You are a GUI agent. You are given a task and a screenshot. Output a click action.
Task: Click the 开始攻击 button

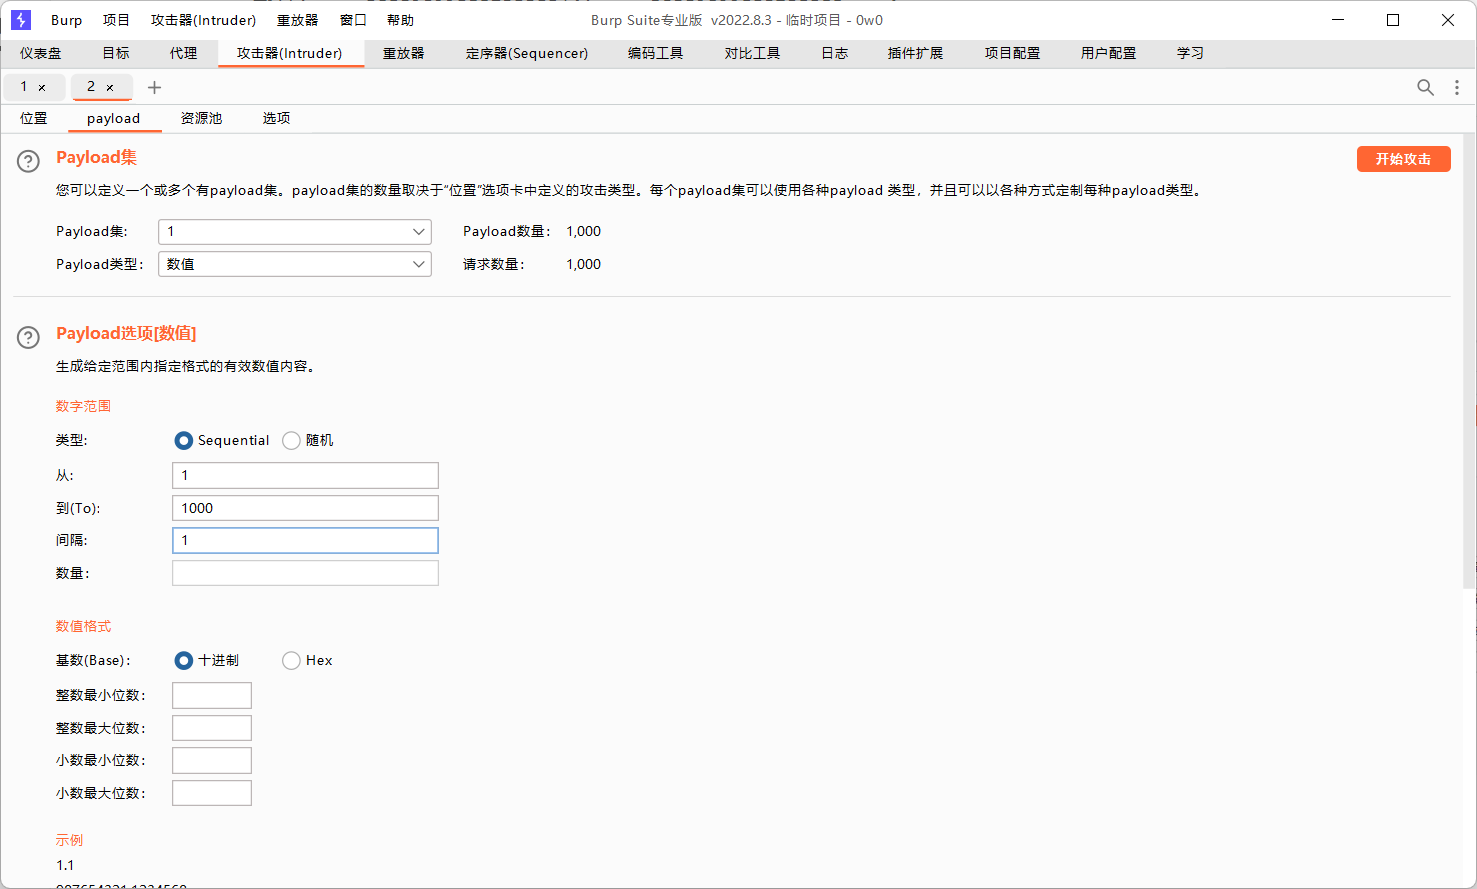pyautogui.click(x=1403, y=159)
